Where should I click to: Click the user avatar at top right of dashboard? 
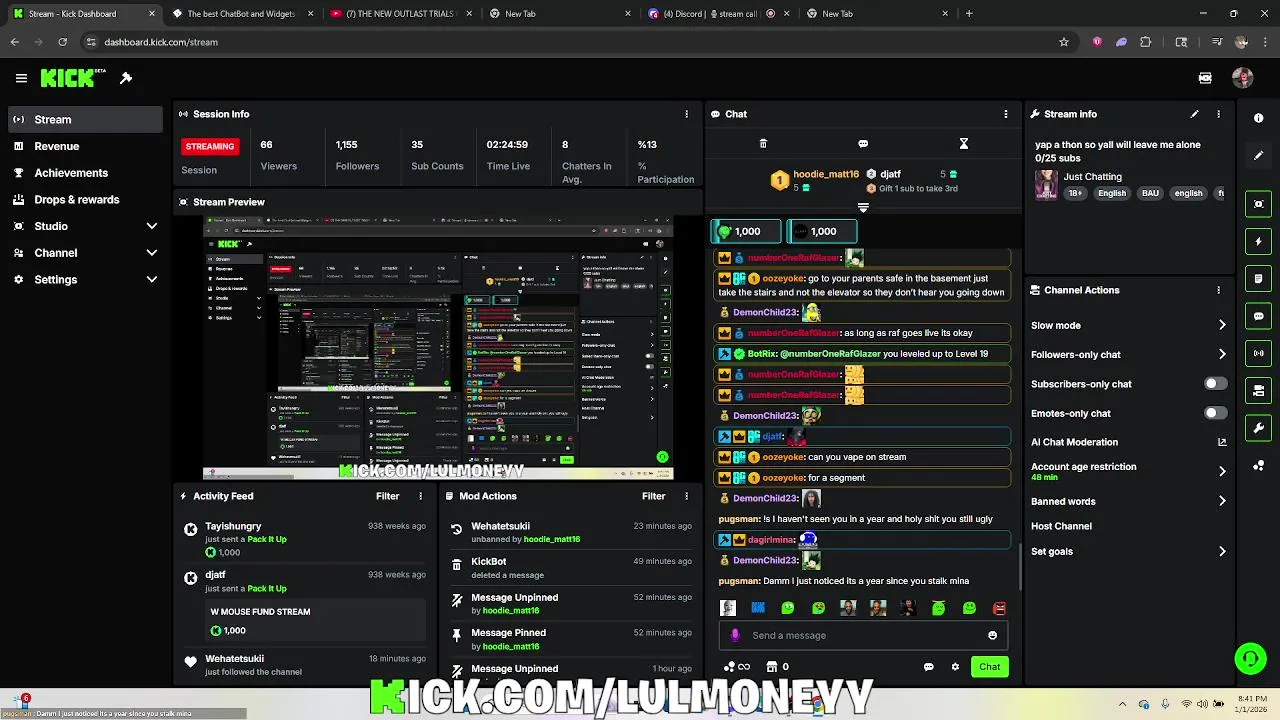(1242, 78)
